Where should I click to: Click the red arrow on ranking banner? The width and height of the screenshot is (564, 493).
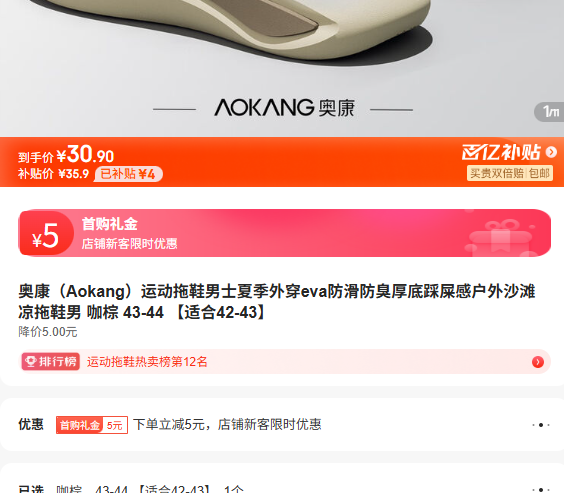tap(538, 362)
